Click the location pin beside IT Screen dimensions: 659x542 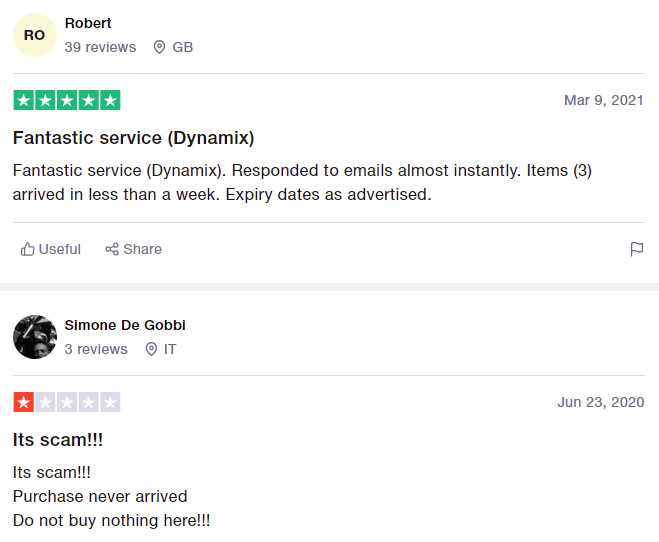pos(151,349)
